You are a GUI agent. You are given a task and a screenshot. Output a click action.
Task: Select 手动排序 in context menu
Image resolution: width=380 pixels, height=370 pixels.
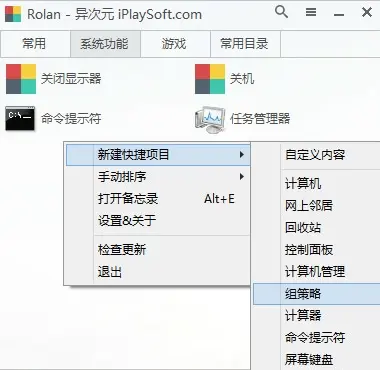pos(158,177)
